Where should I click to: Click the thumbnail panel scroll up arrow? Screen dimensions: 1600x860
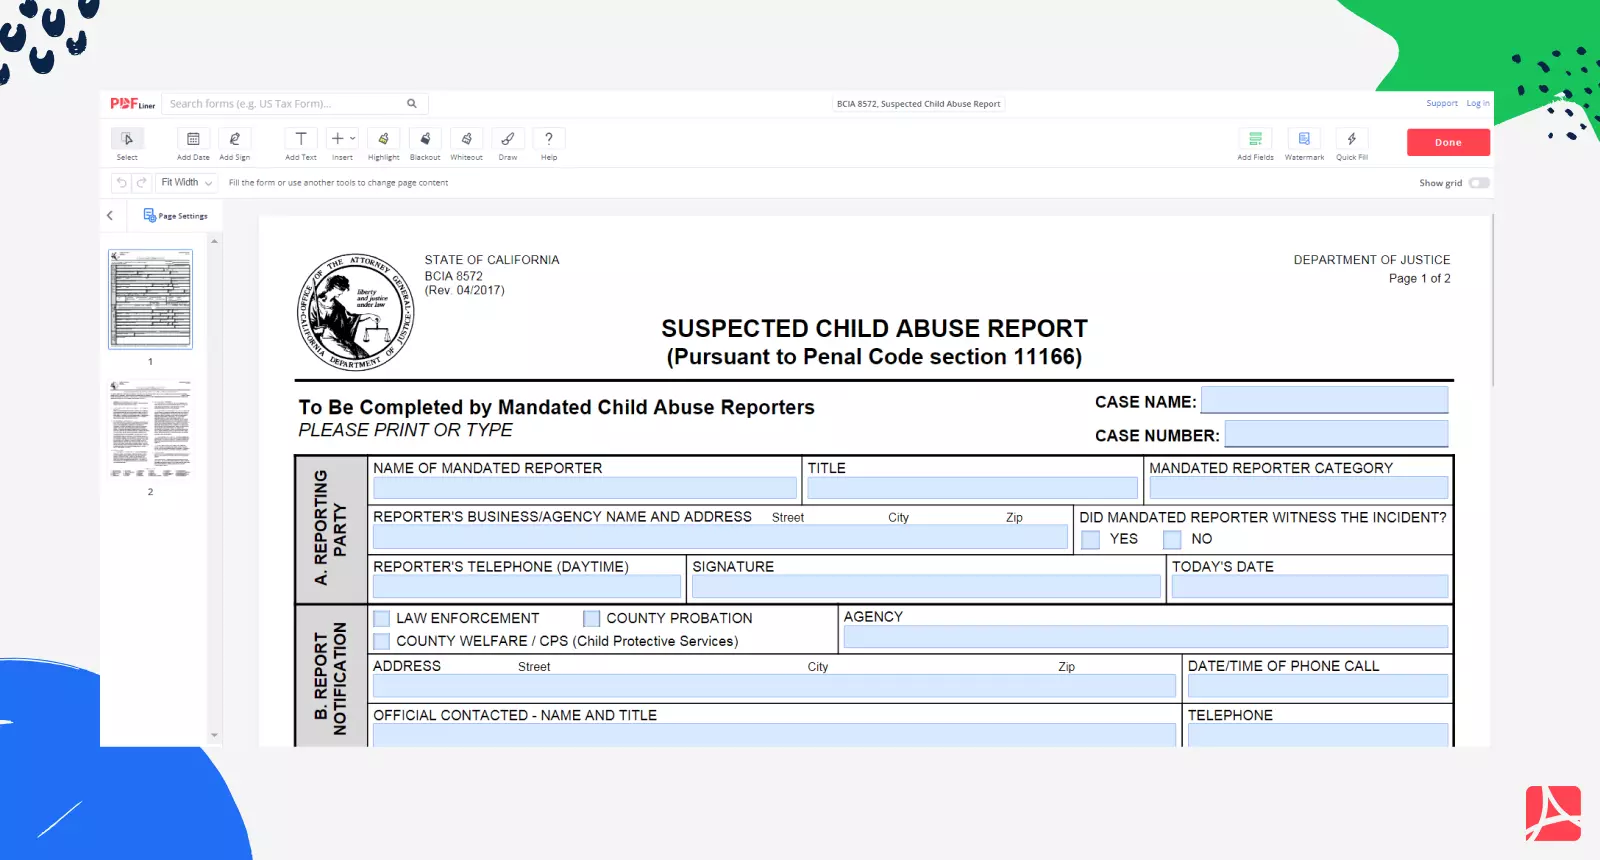(214, 241)
